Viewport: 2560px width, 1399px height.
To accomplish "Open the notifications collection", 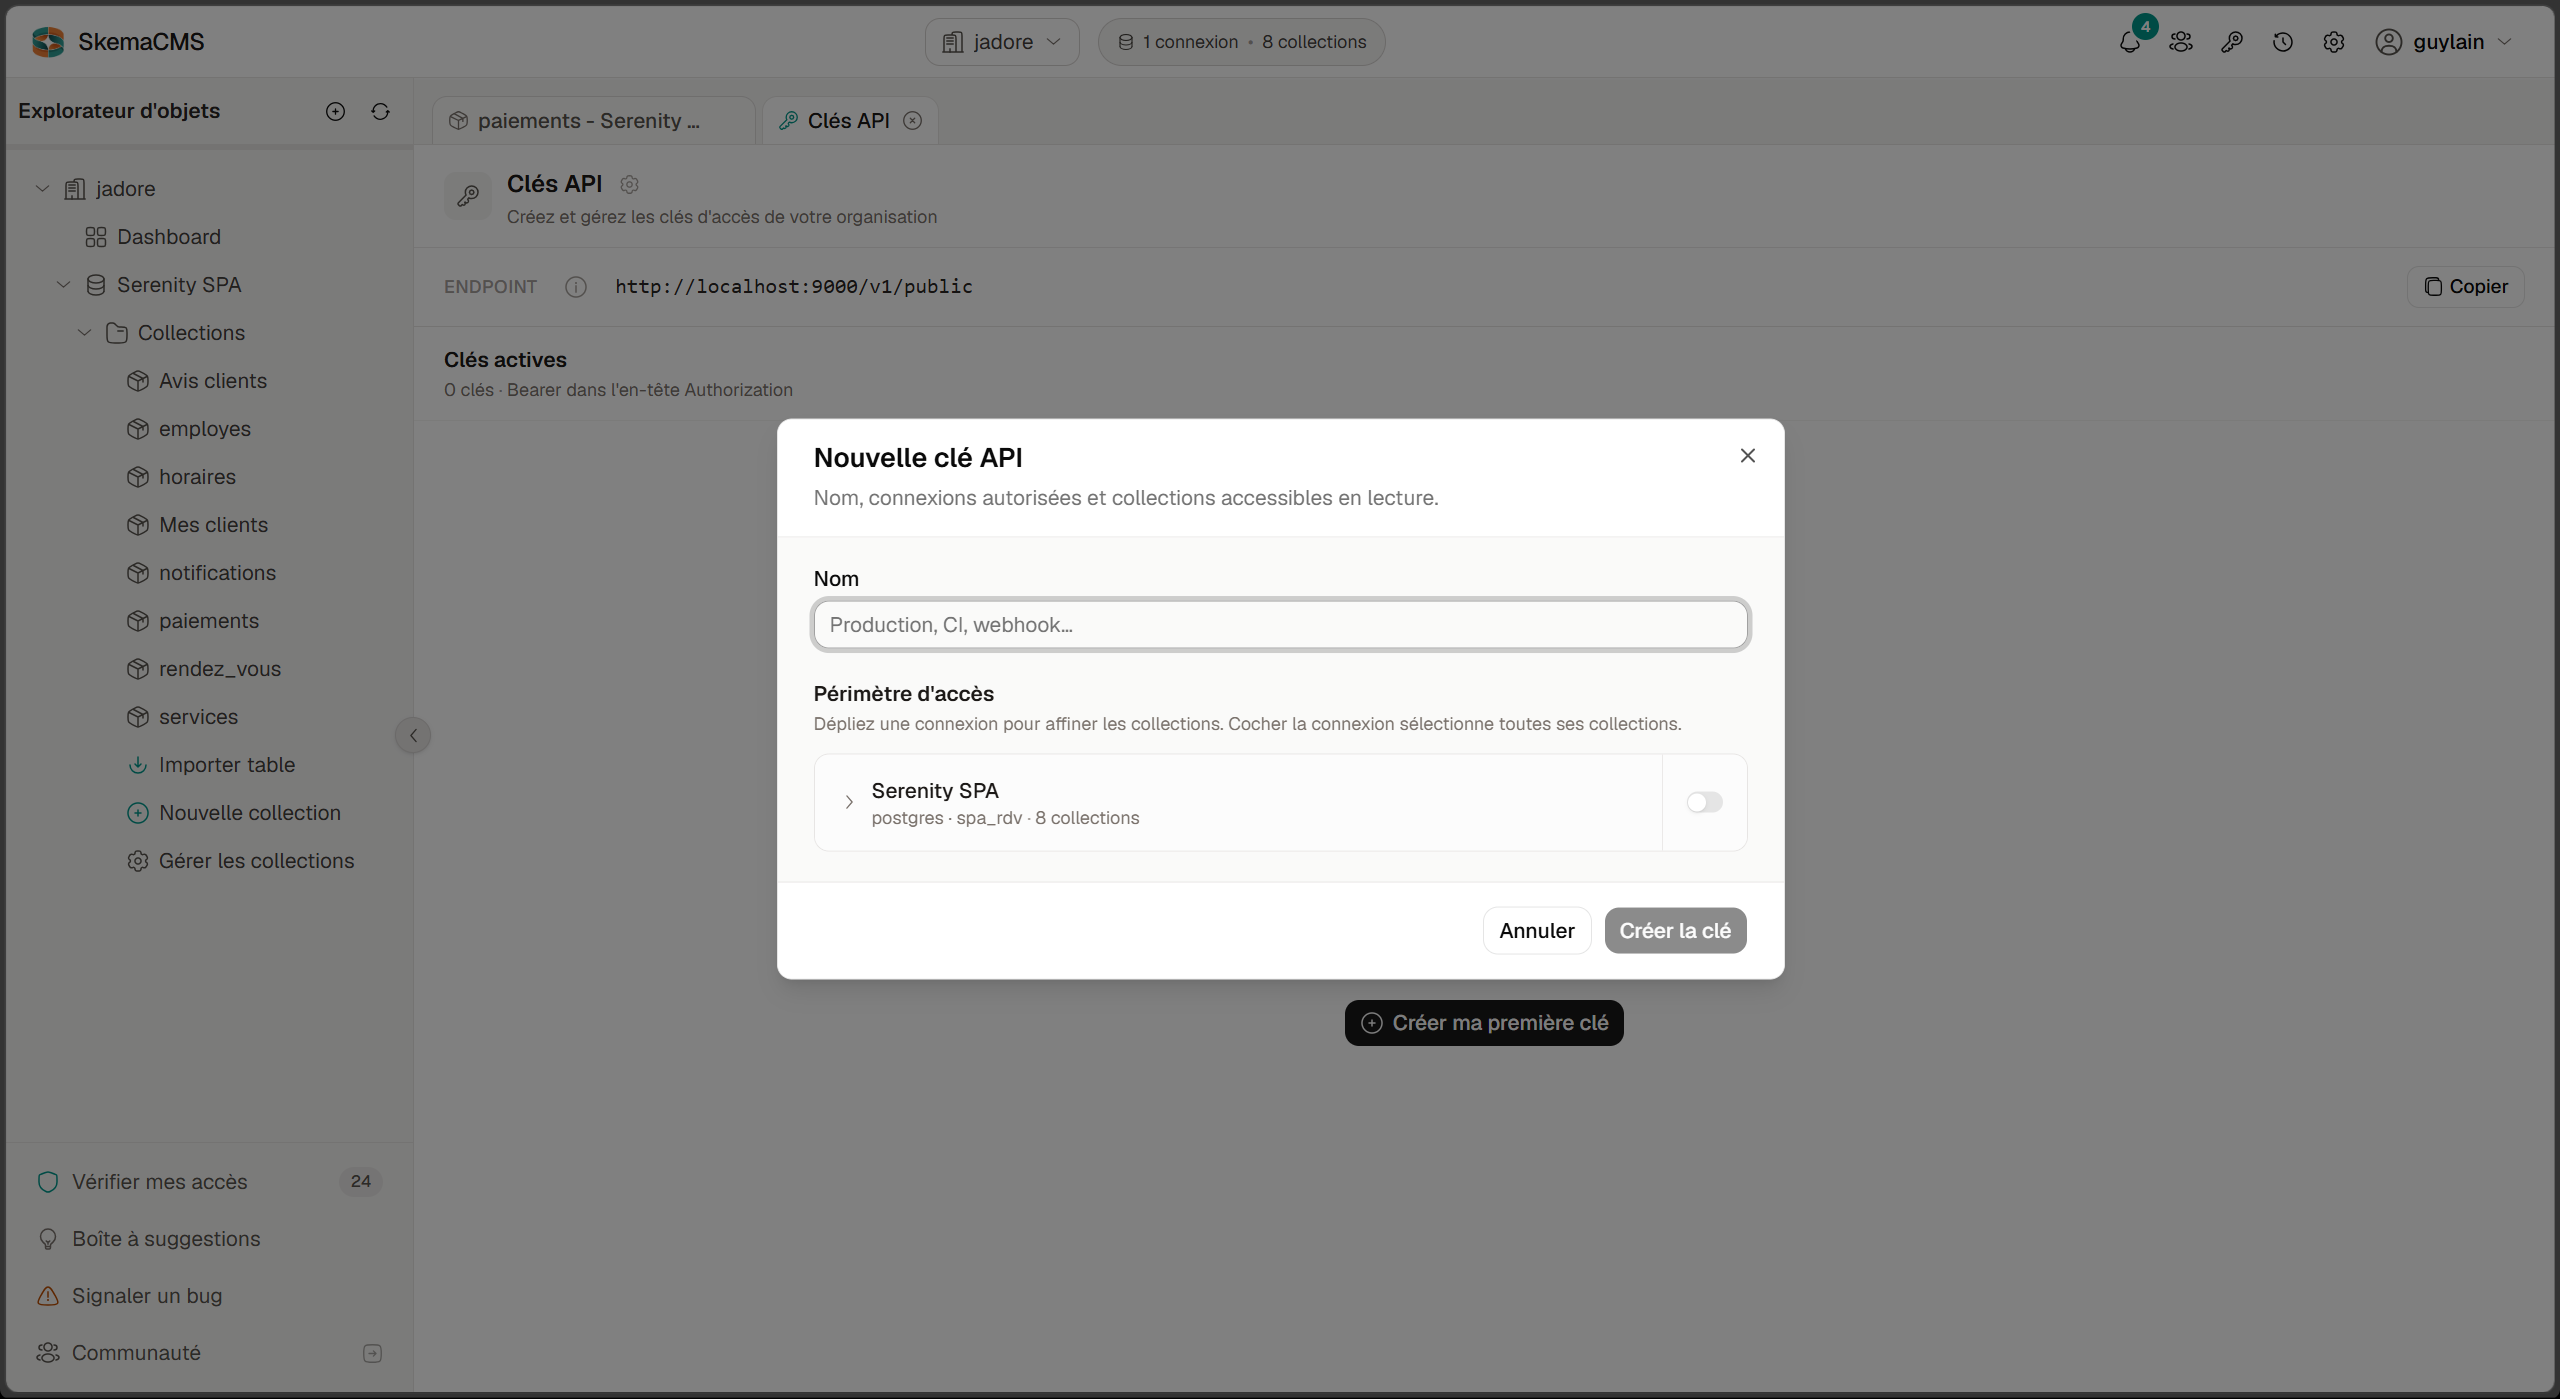I will click(x=217, y=573).
